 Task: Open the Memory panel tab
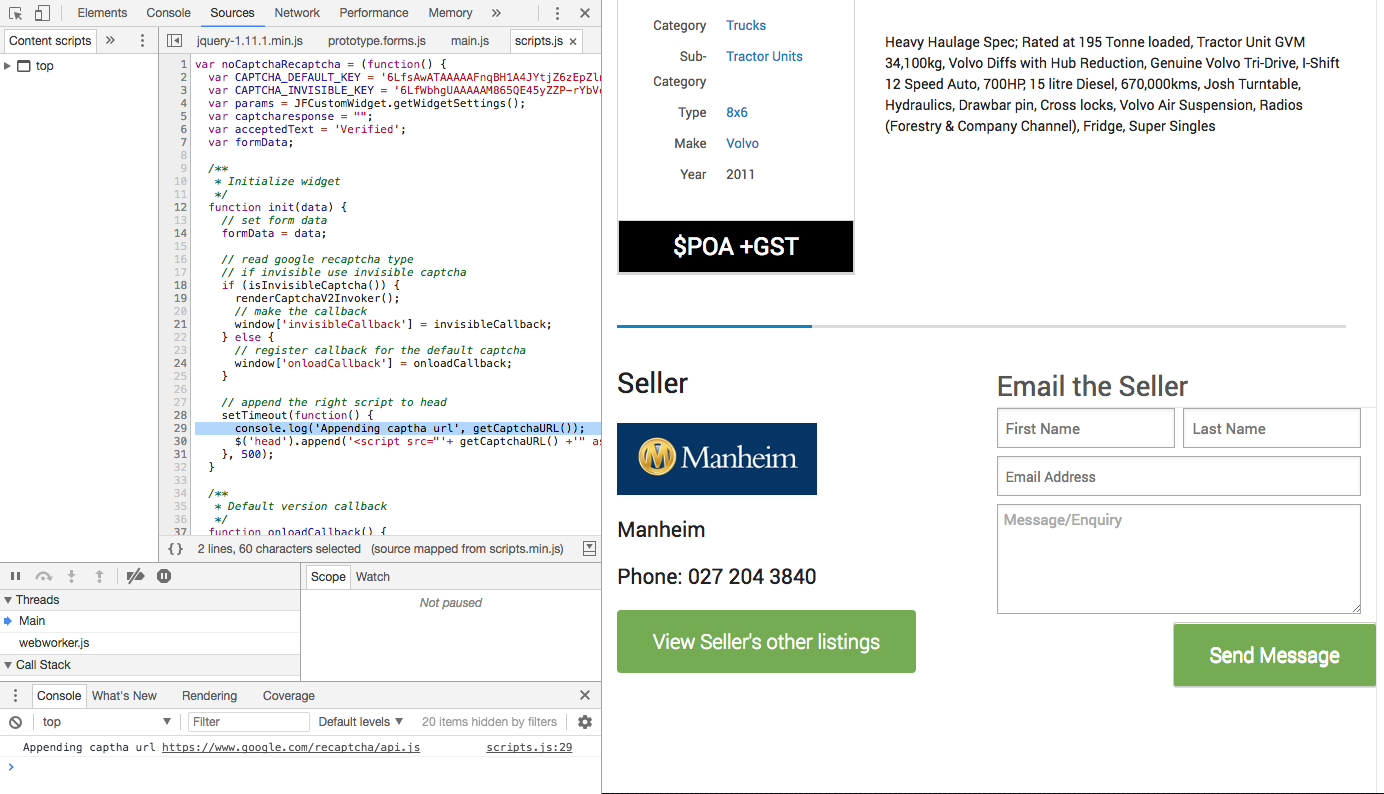pyautogui.click(x=450, y=13)
